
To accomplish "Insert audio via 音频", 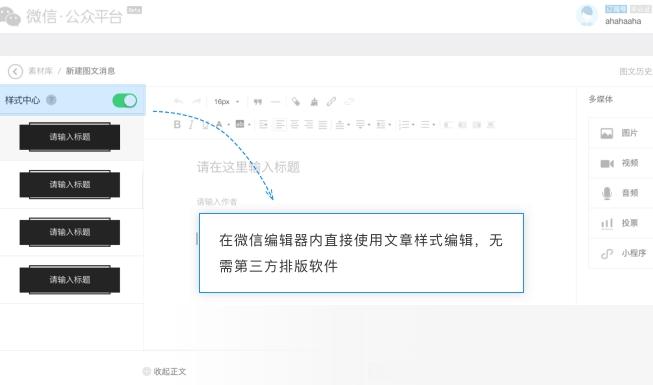I will point(621,193).
